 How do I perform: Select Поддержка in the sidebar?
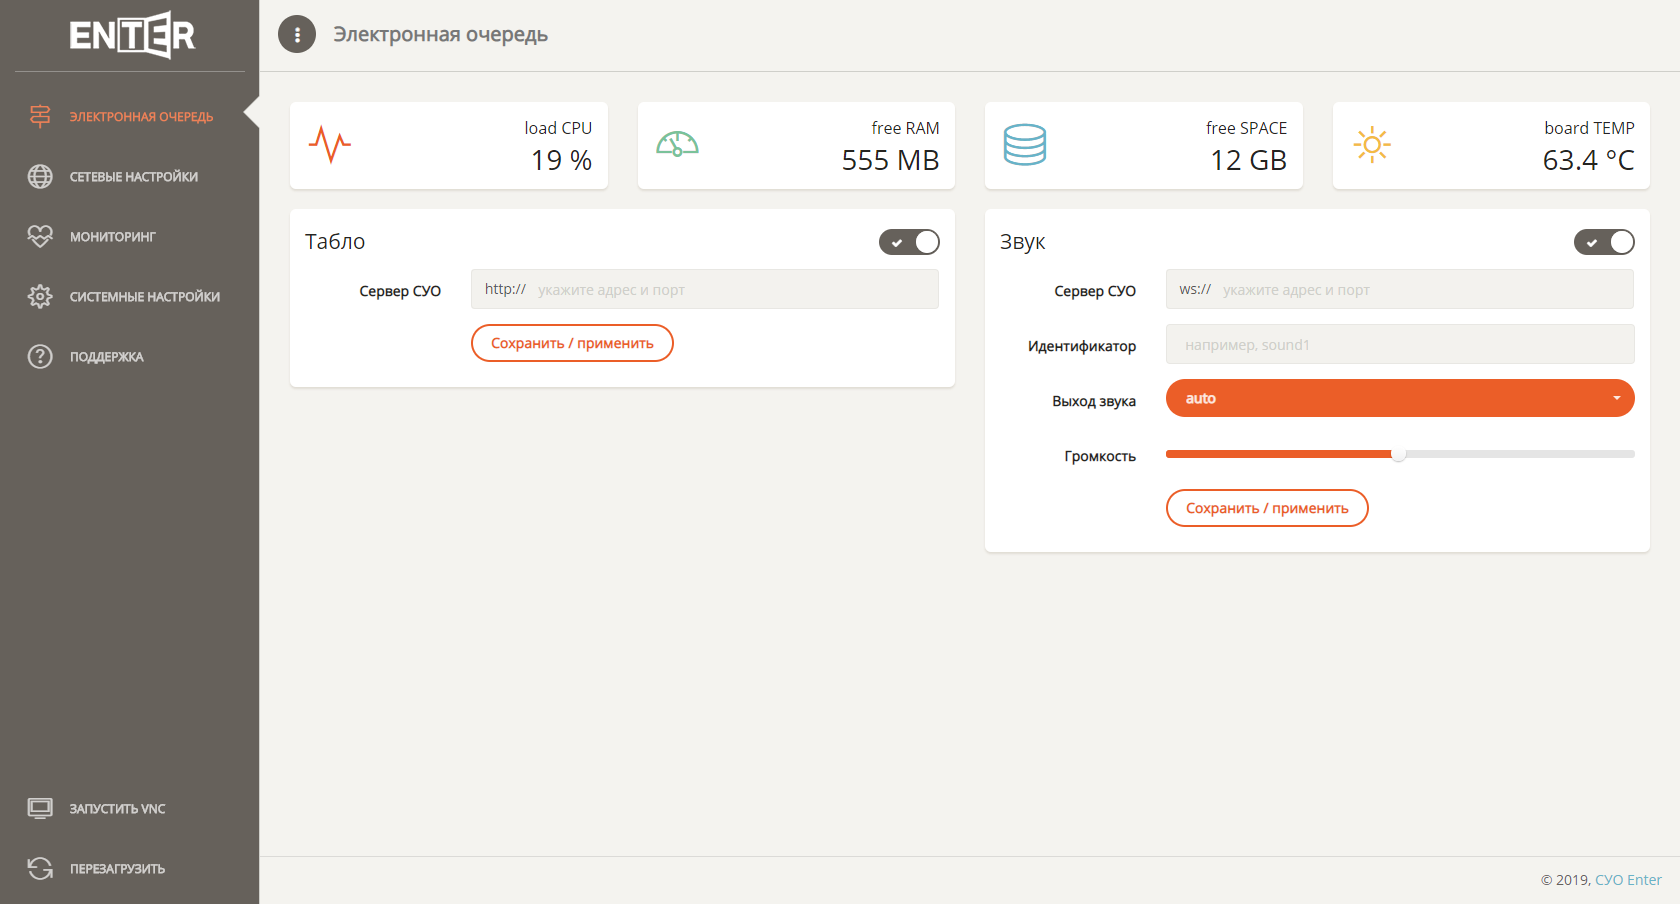[106, 357]
